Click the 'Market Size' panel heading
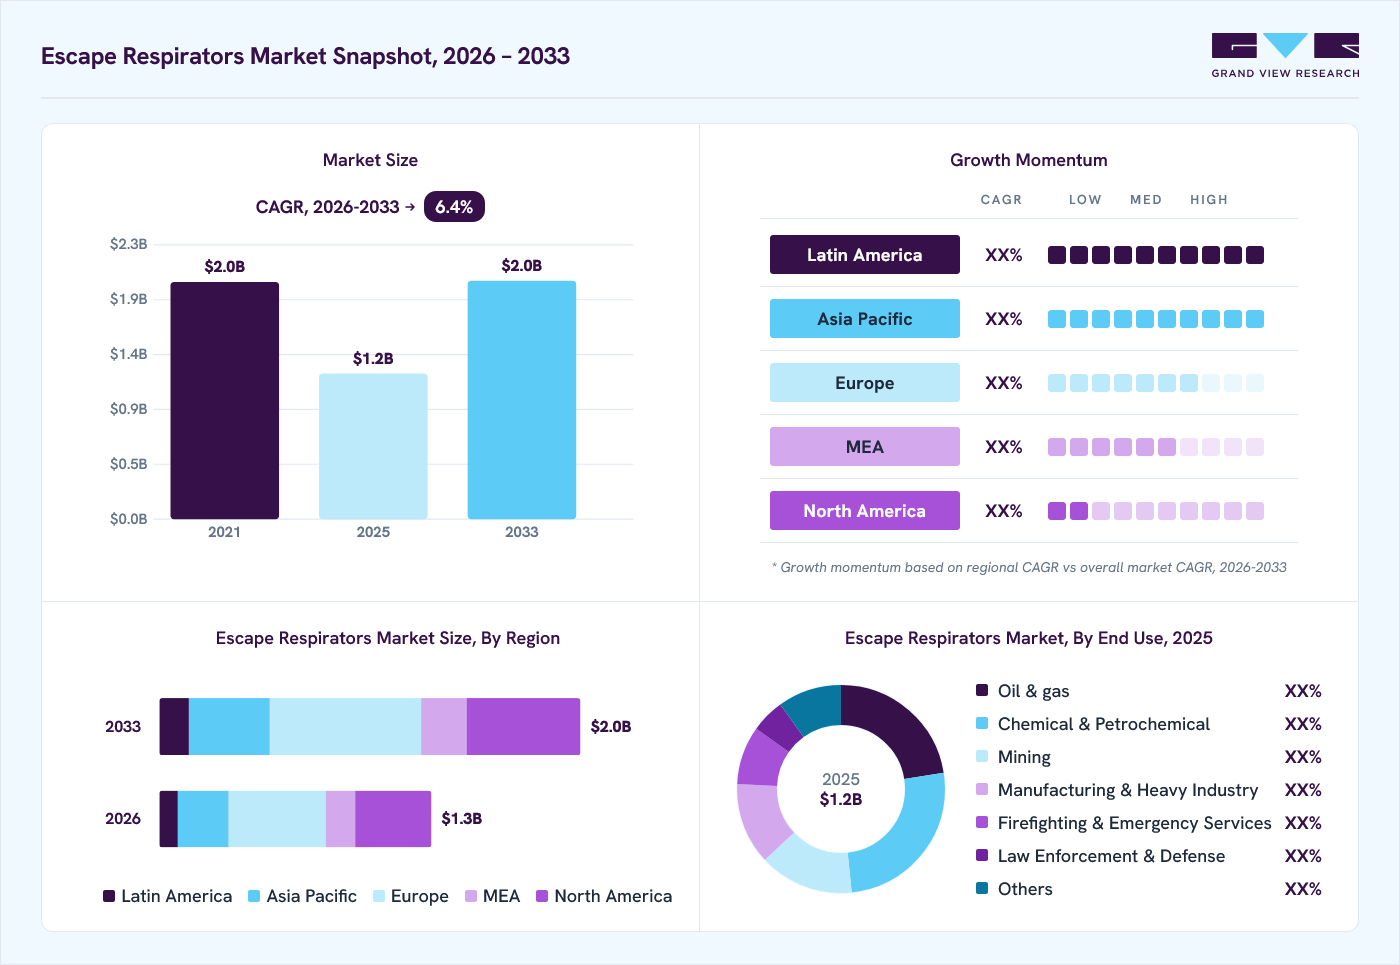The image size is (1400, 965). pyautogui.click(x=370, y=160)
